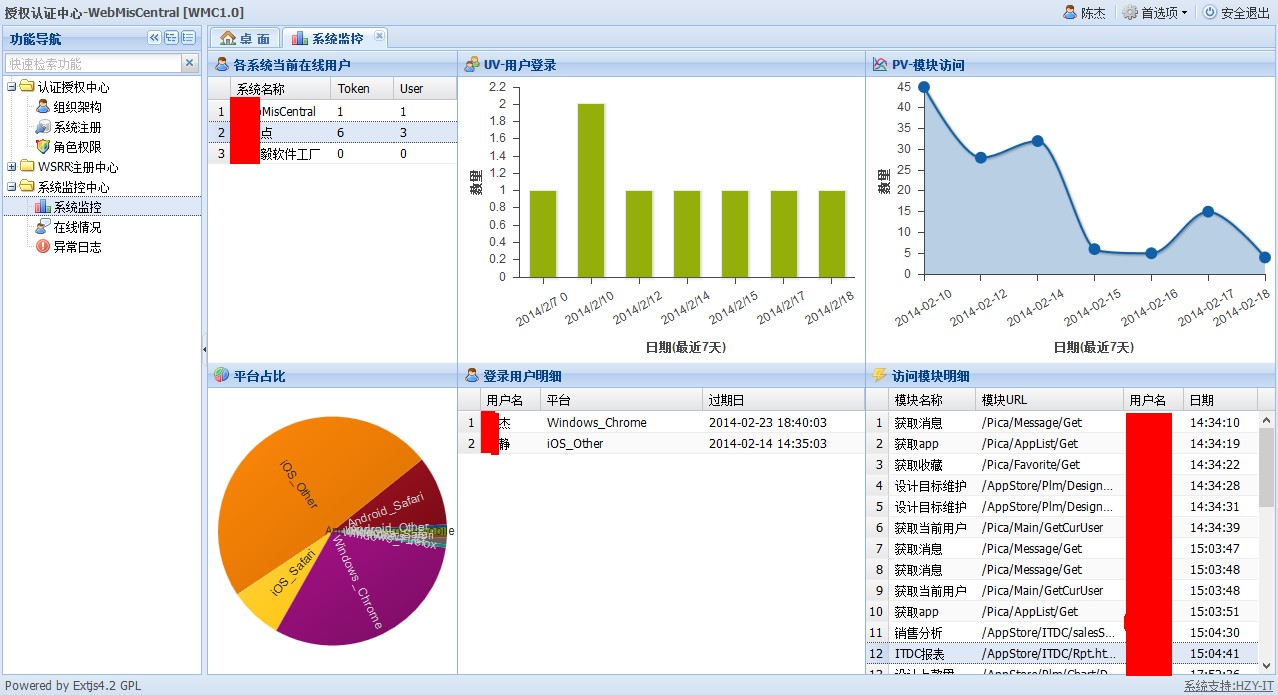The height and width of the screenshot is (695, 1278).
Task: Sort by the Token column header
Action: [x=354, y=89]
